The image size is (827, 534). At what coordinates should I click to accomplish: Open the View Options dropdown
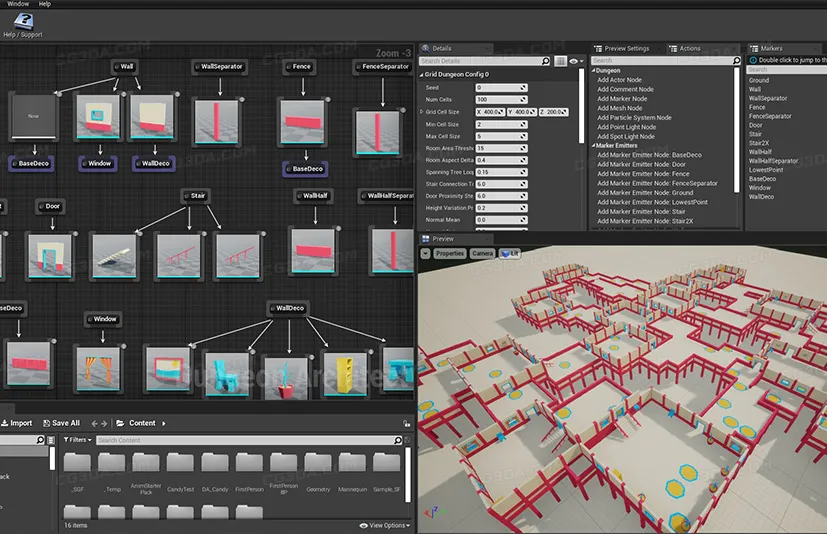pyautogui.click(x=384, y=526)
